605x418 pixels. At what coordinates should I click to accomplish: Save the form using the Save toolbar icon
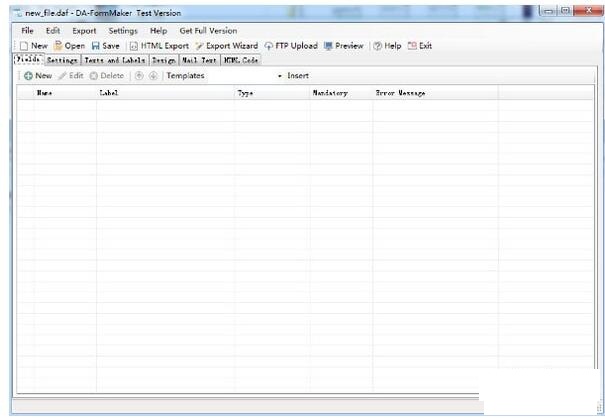coord(106,46)
